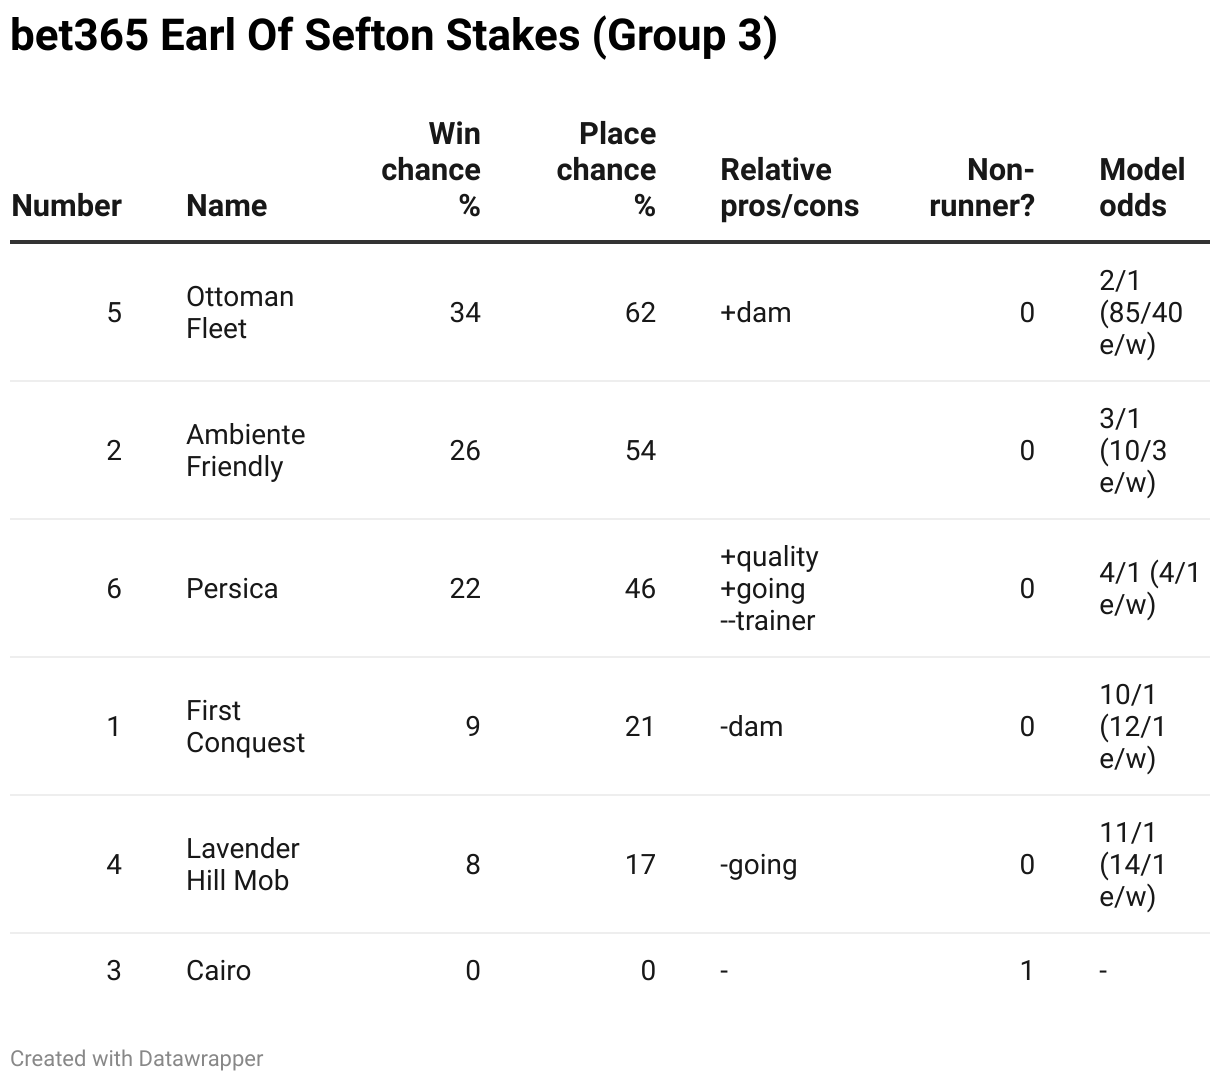Click the Win chance % header
Image resolution: width=1220 pixels, height=1082 pixels.
coord(431,169)
